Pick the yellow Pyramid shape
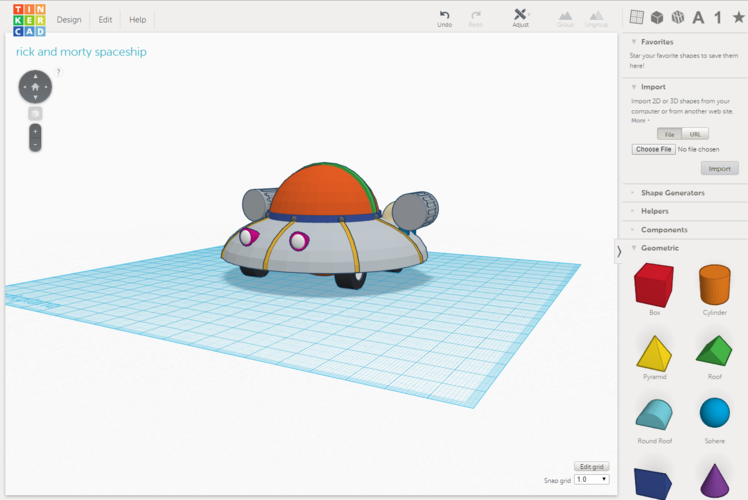The height and width of the screenshot is (500, 748). (x=654, y=354)
